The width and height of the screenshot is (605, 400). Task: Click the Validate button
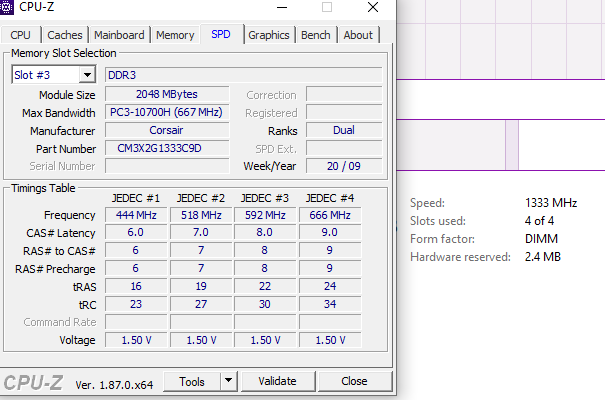point(277,381)
